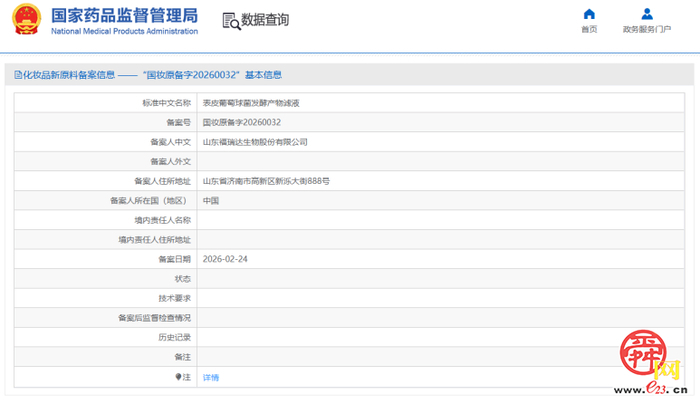Click the 备案人所在国 value 中国
The image size is (700, 404).
(211, 200)
